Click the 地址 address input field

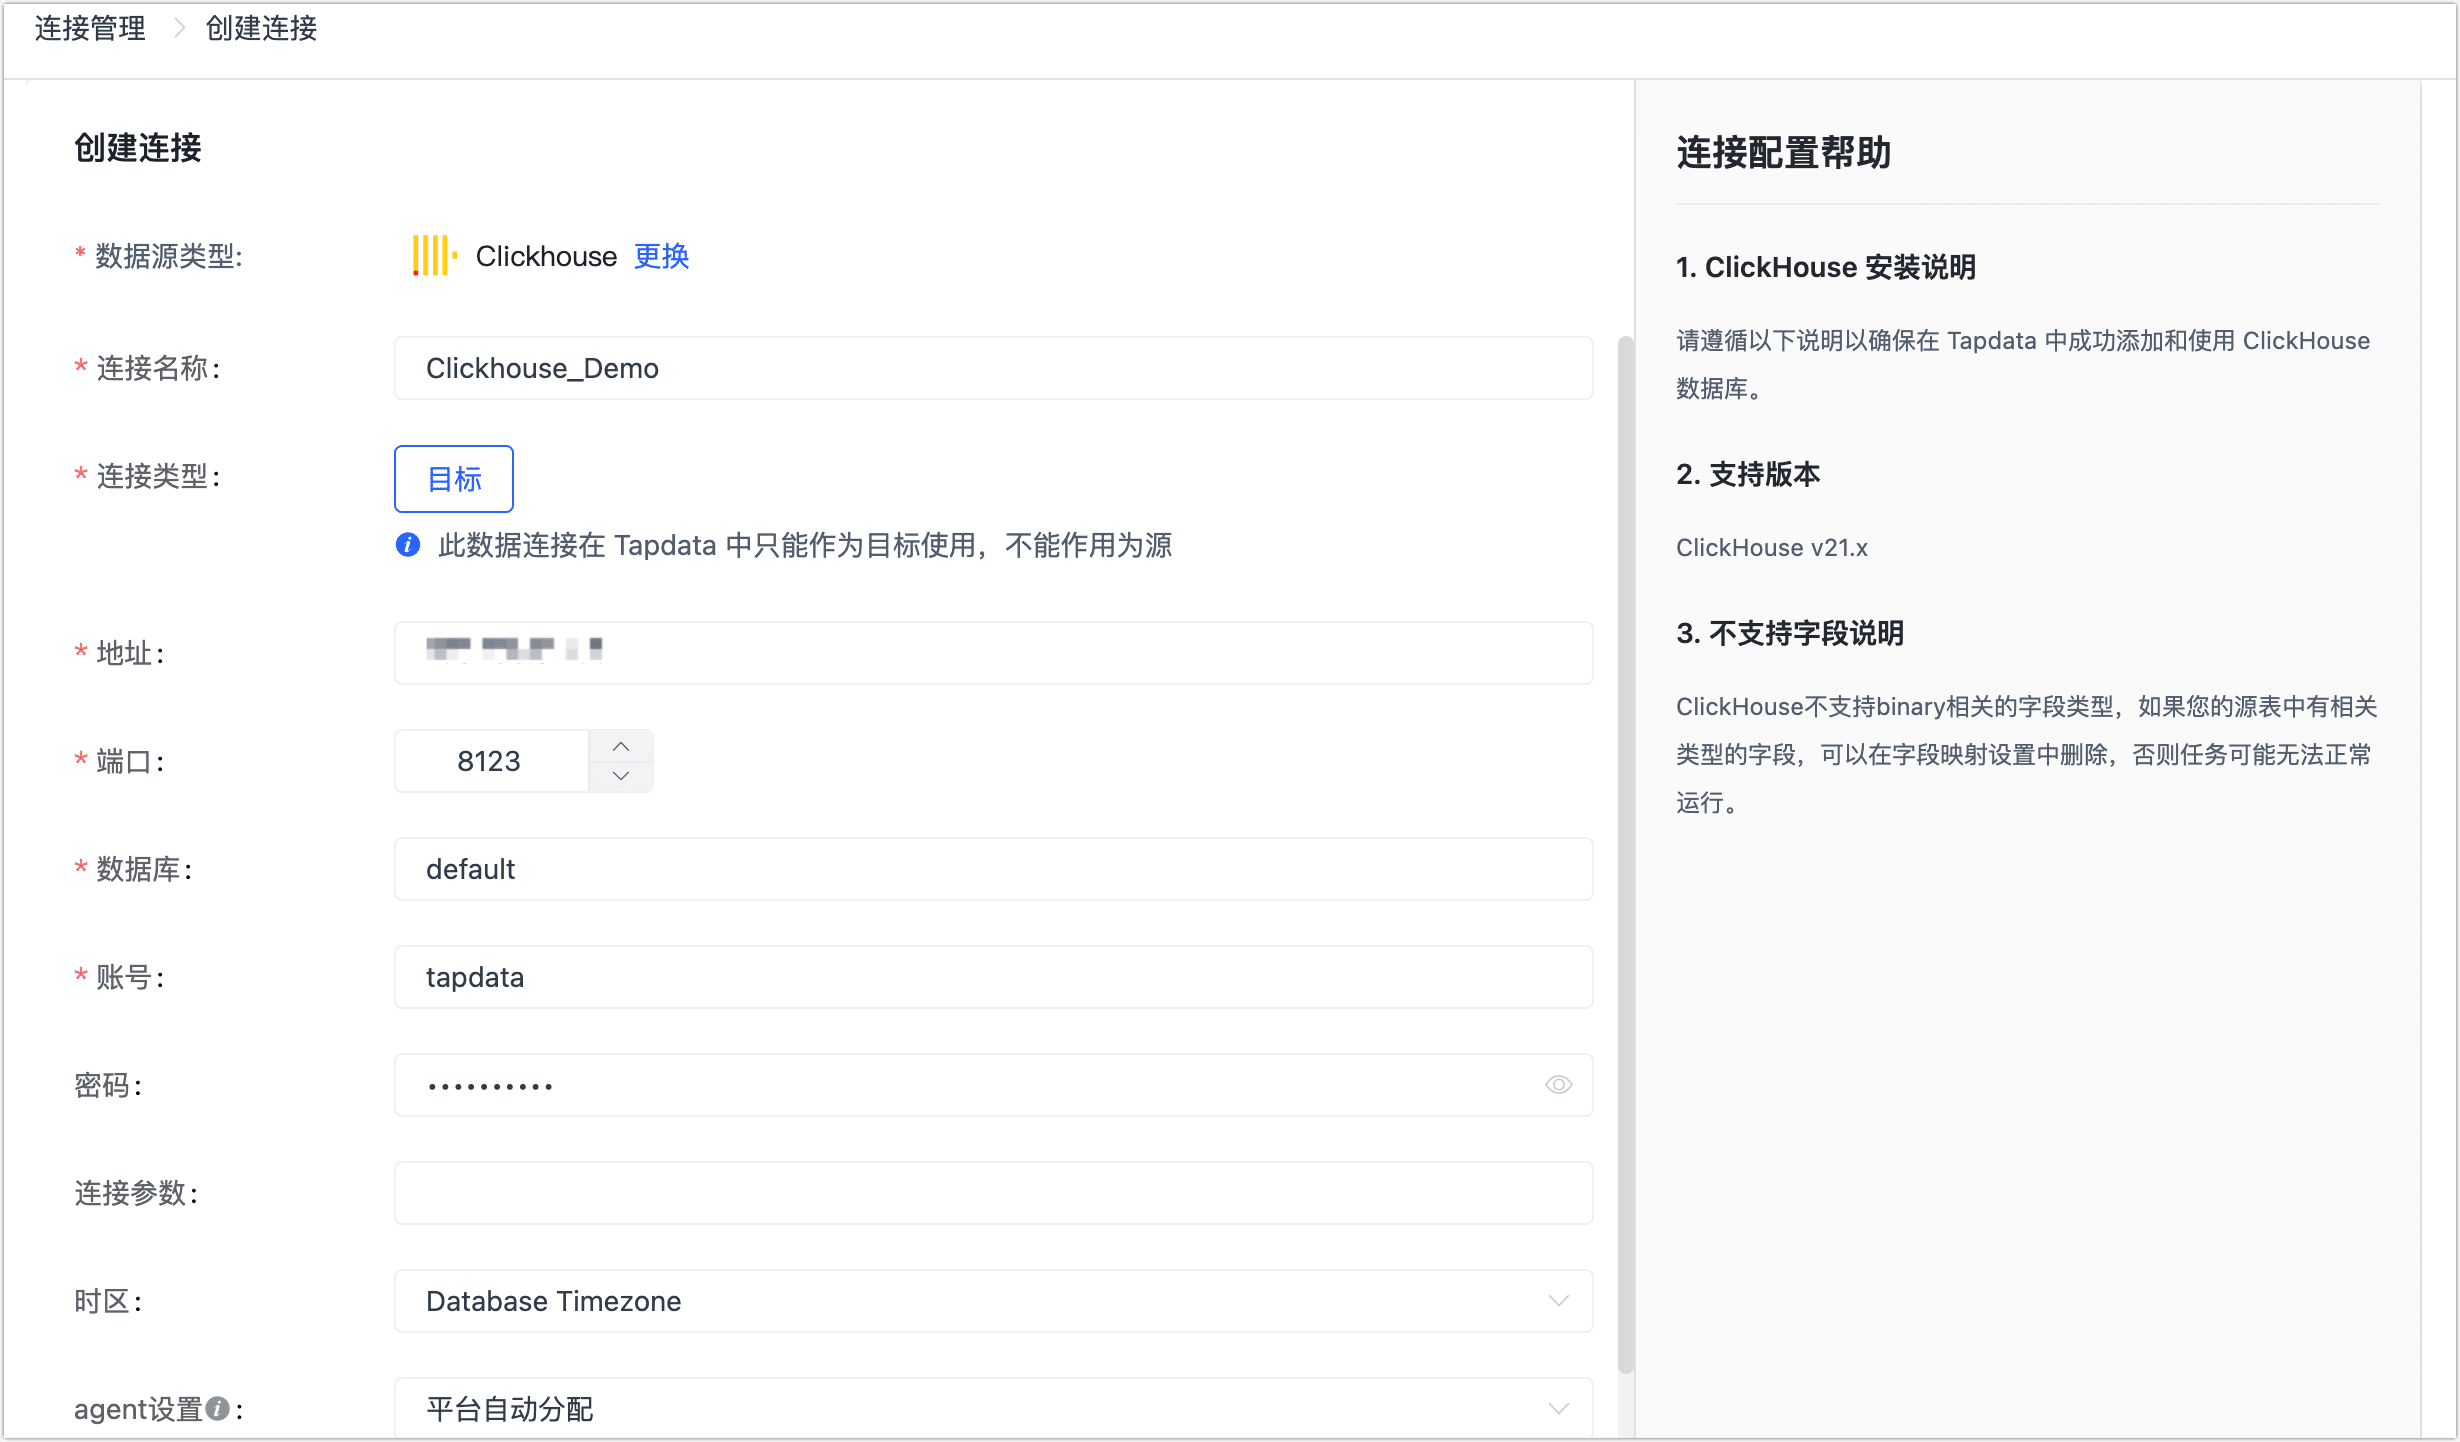(992, 653)
